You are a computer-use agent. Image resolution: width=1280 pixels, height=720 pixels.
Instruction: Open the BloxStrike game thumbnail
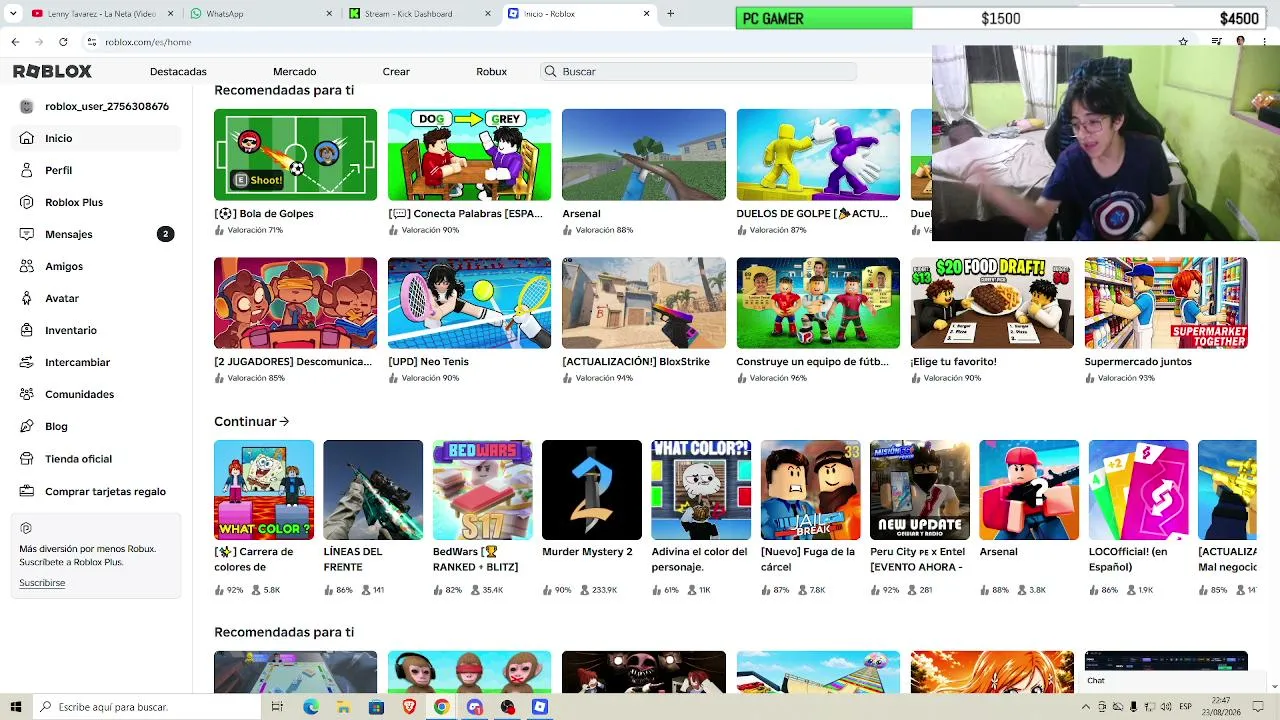pos(644,303)
